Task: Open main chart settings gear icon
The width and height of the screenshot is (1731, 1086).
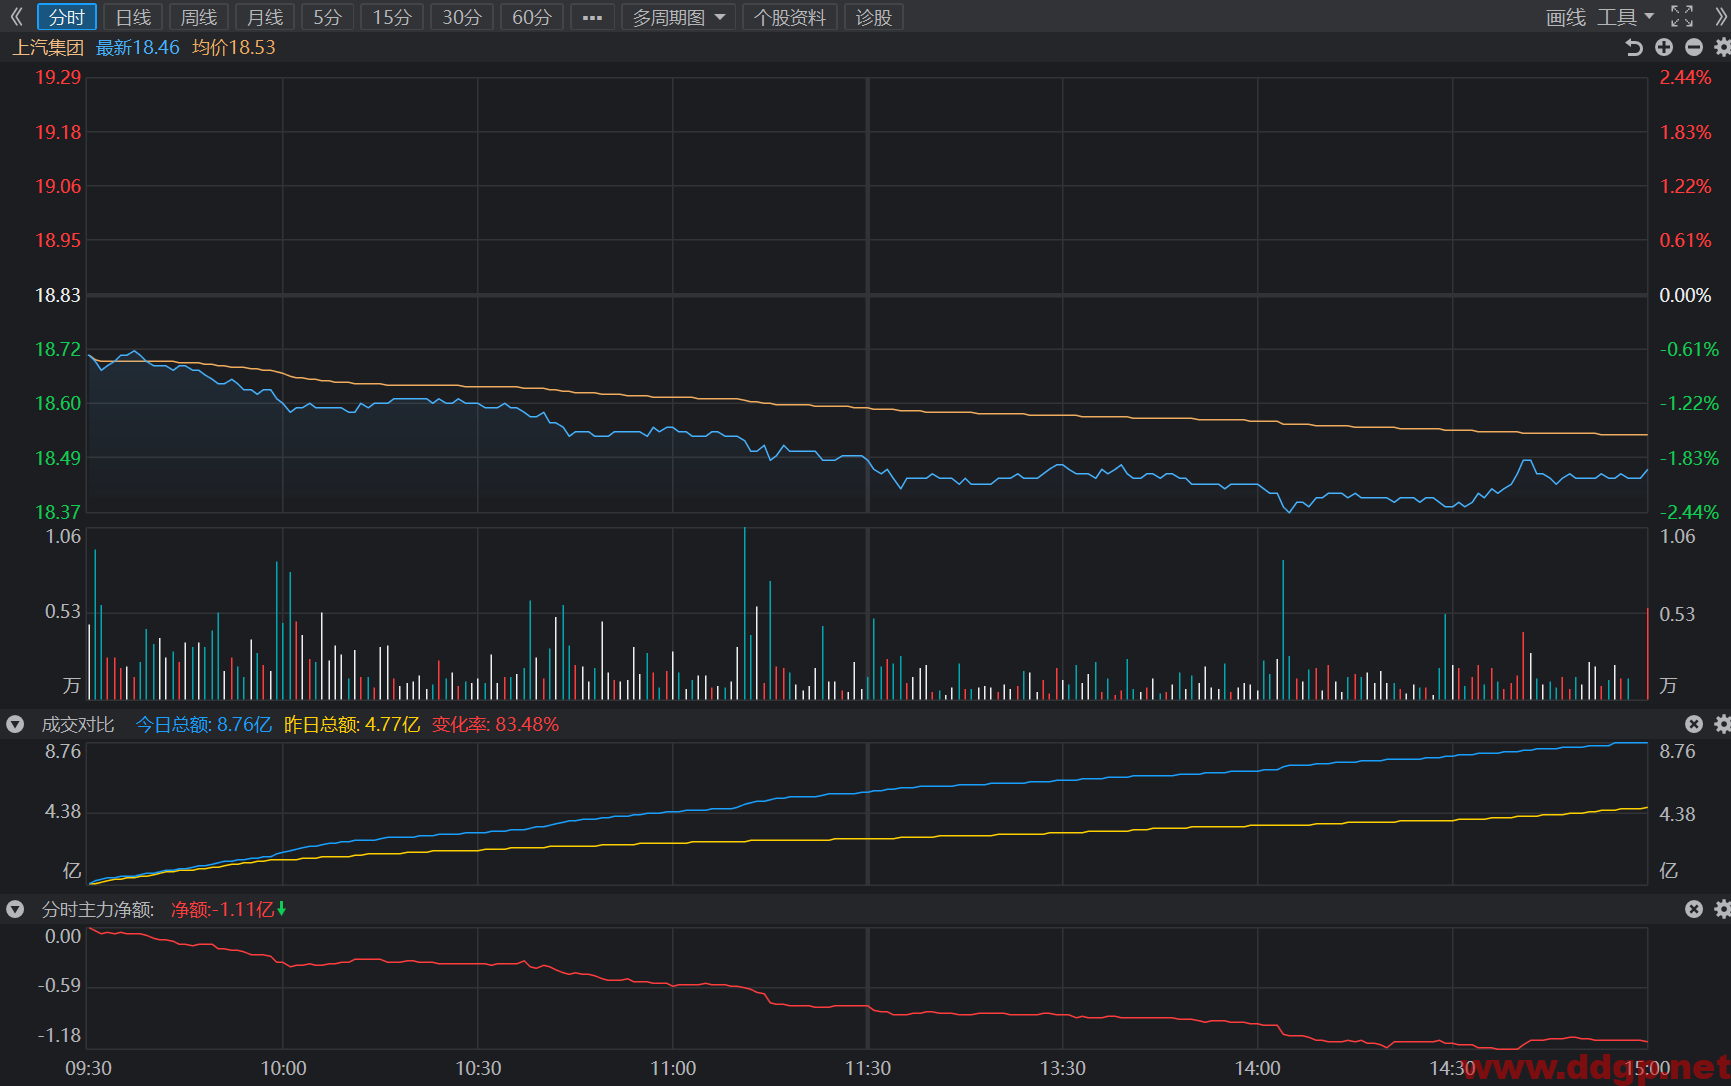Action: pyautogui.click(x=1722, y=47)
